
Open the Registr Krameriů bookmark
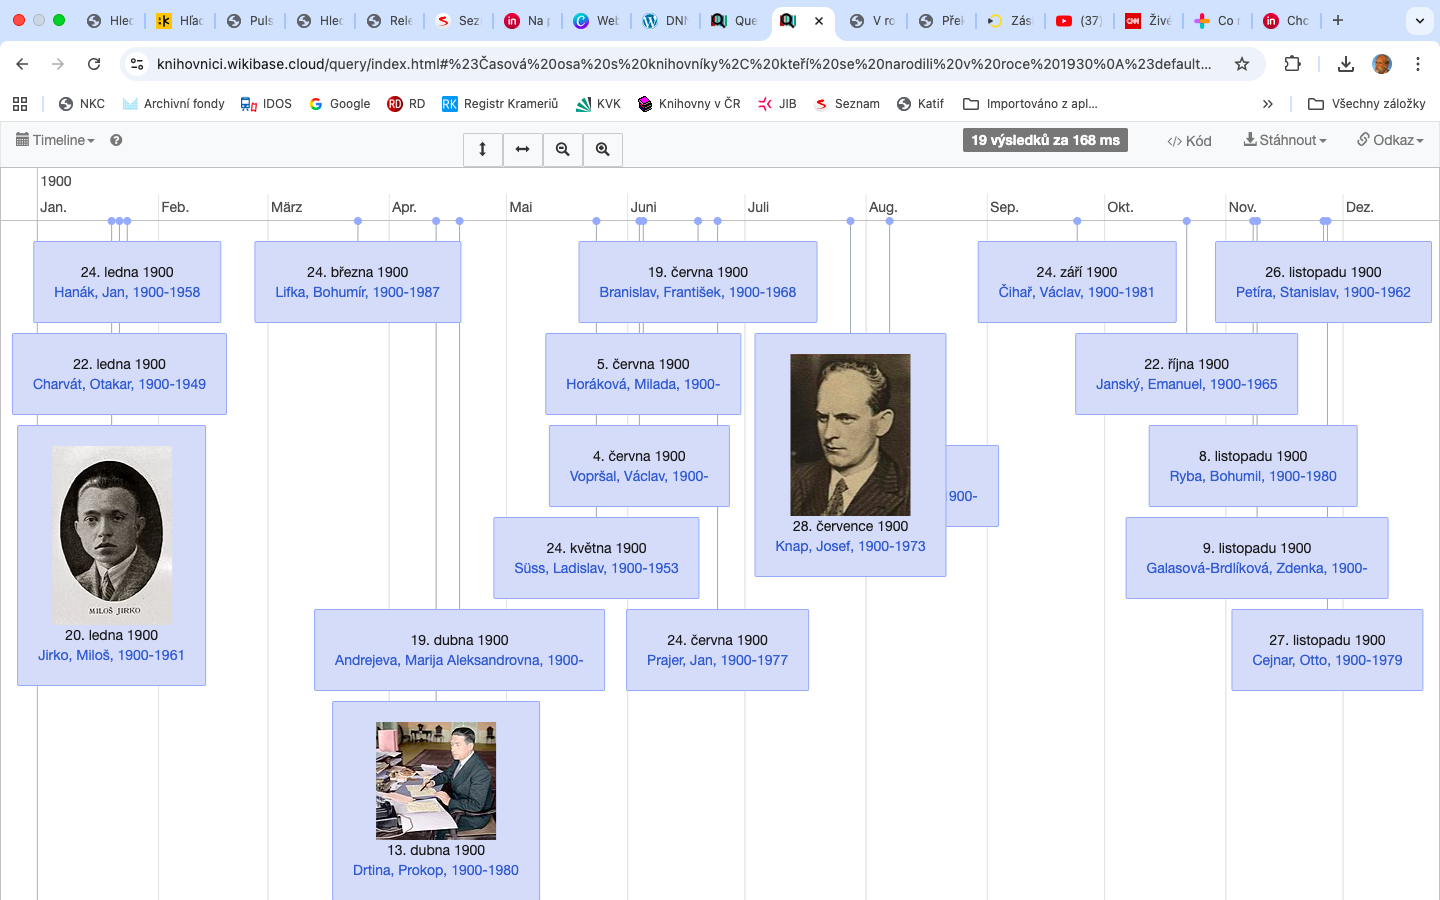pyautogui.click(x=500, y=104)
